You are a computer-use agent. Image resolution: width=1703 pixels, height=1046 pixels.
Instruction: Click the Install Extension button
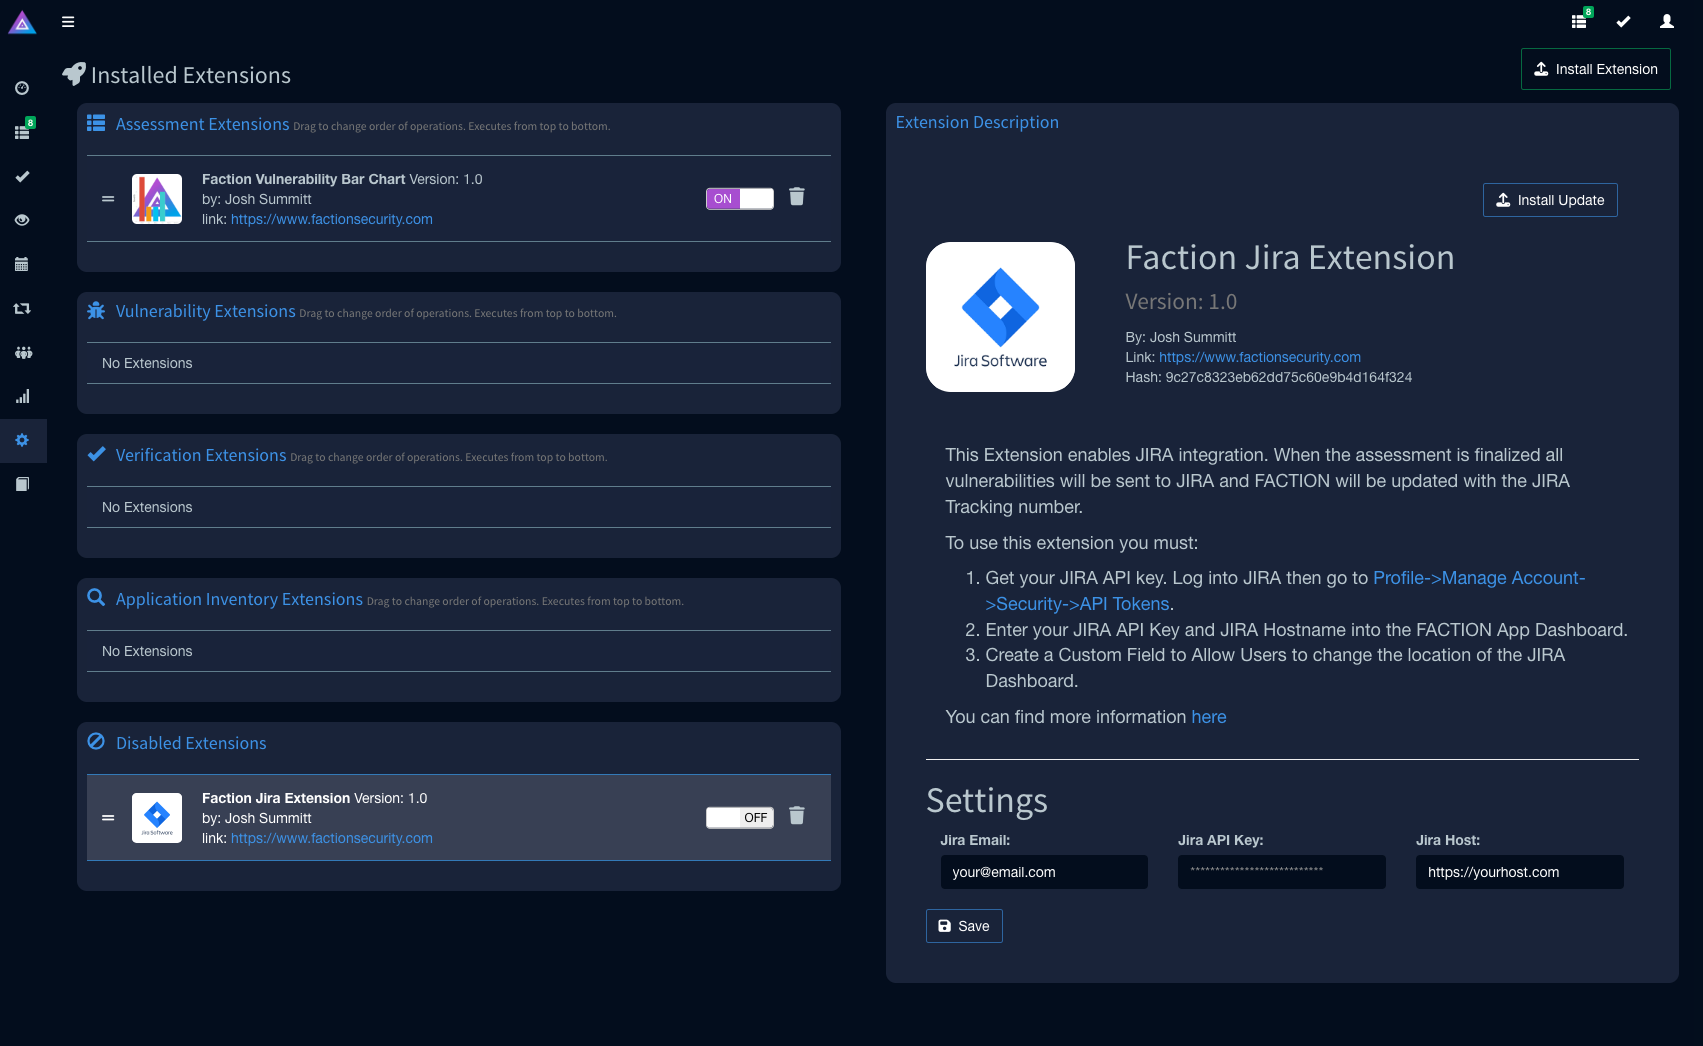[x=1596, y=69]
